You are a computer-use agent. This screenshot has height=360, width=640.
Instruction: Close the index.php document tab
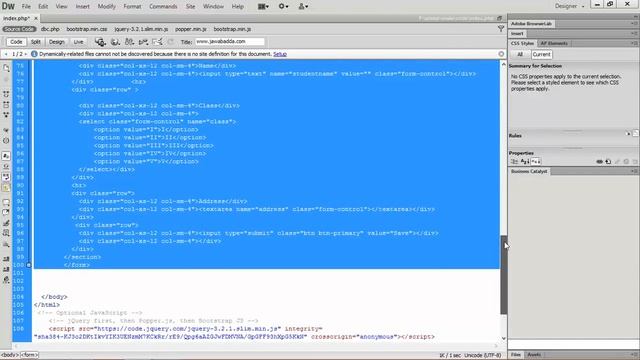pyautogui.click(x=36, y=18)
